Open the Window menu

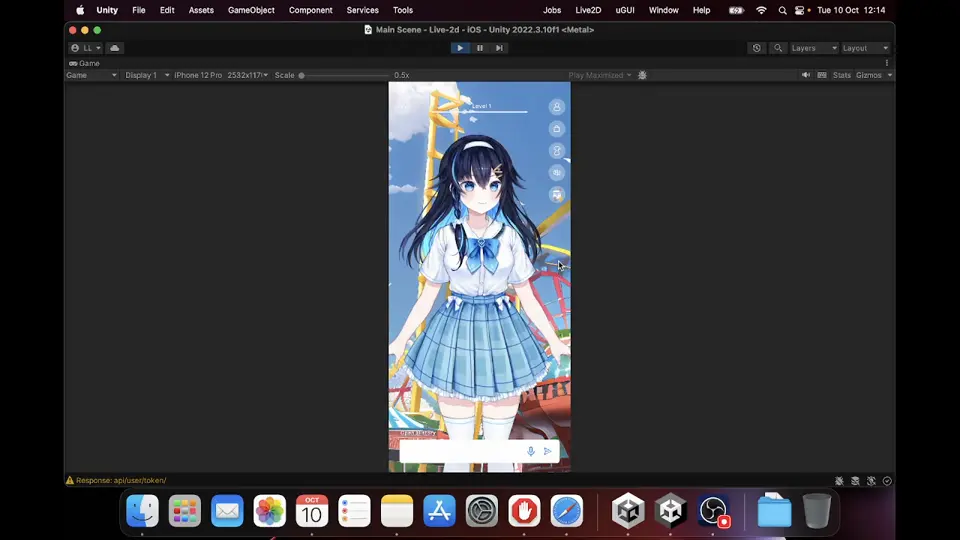(x=664, y=10)
